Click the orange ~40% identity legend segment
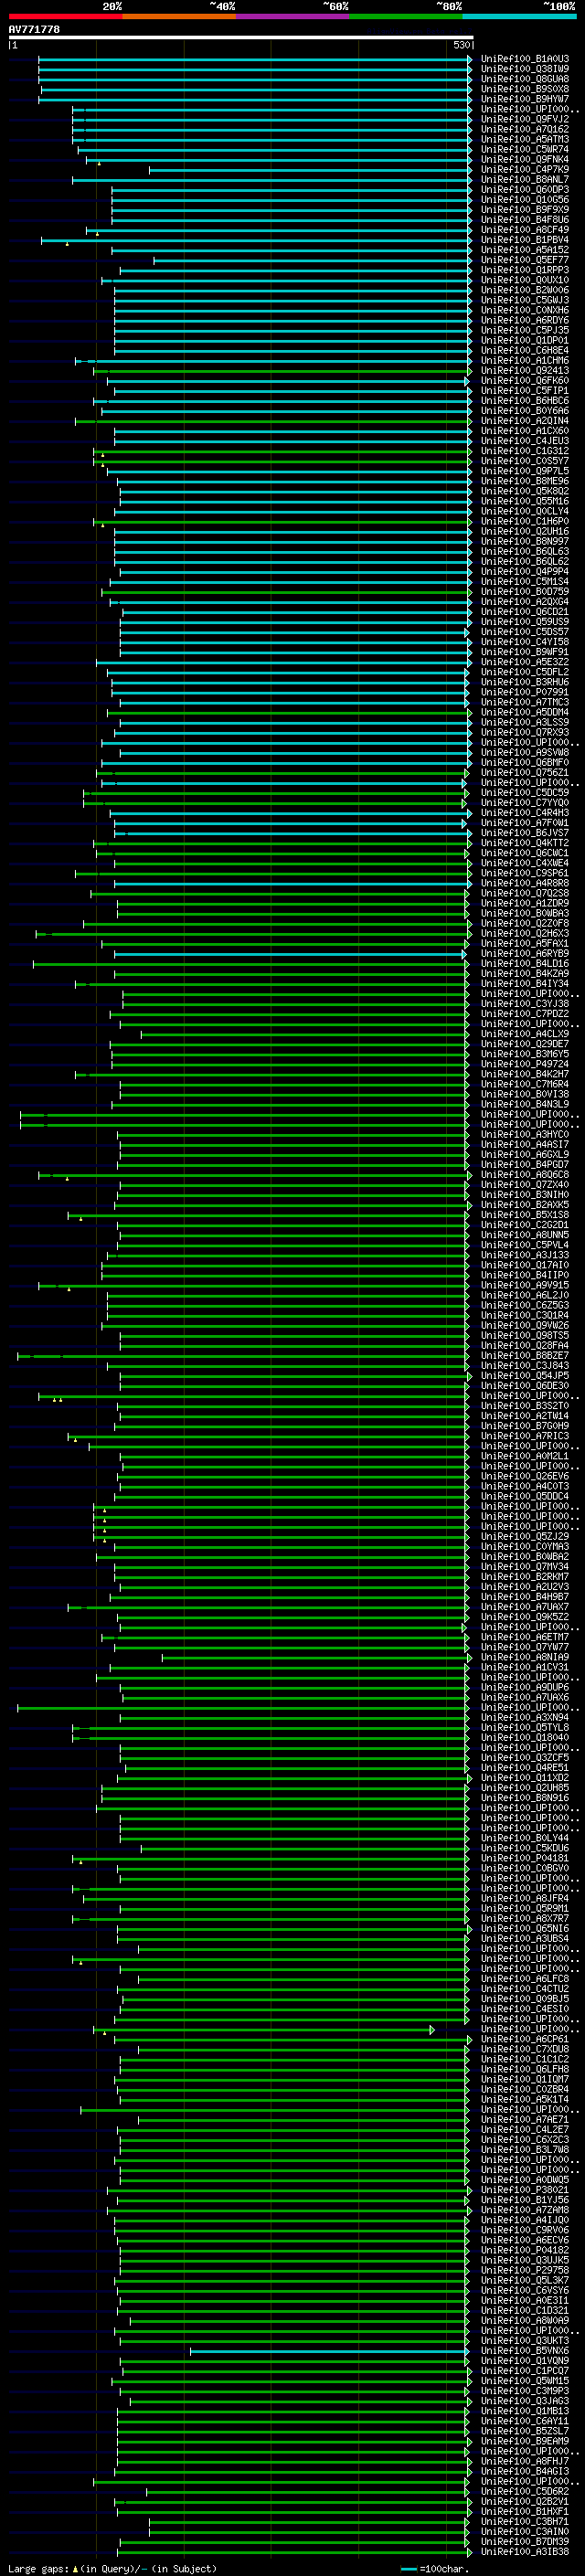Viewport: 585px width, 2576px height. [x=179, y=16]
